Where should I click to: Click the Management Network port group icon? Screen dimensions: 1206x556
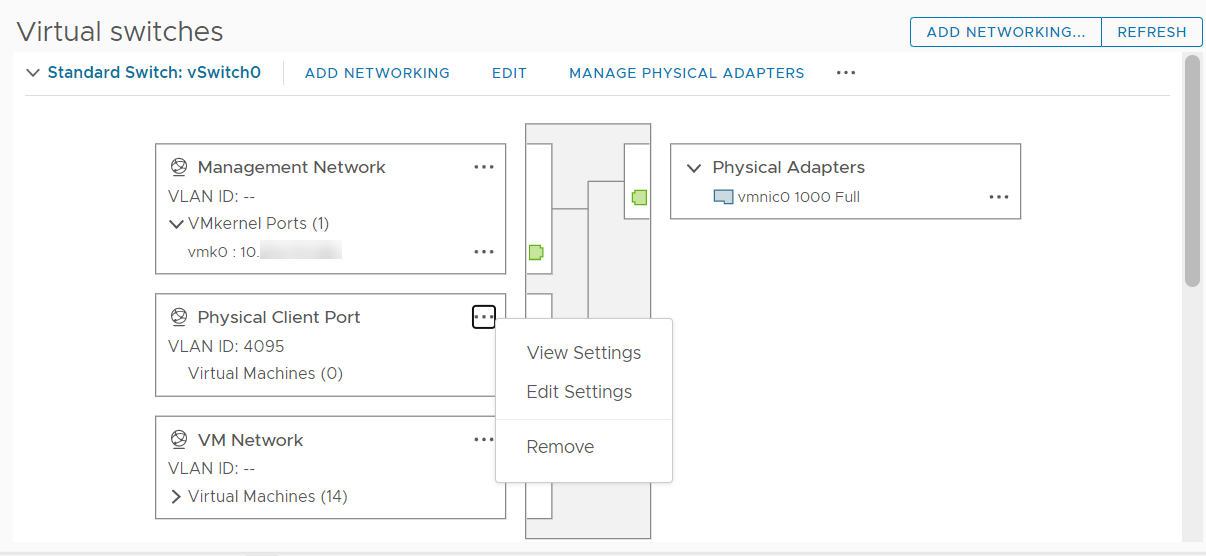(179, 167)
